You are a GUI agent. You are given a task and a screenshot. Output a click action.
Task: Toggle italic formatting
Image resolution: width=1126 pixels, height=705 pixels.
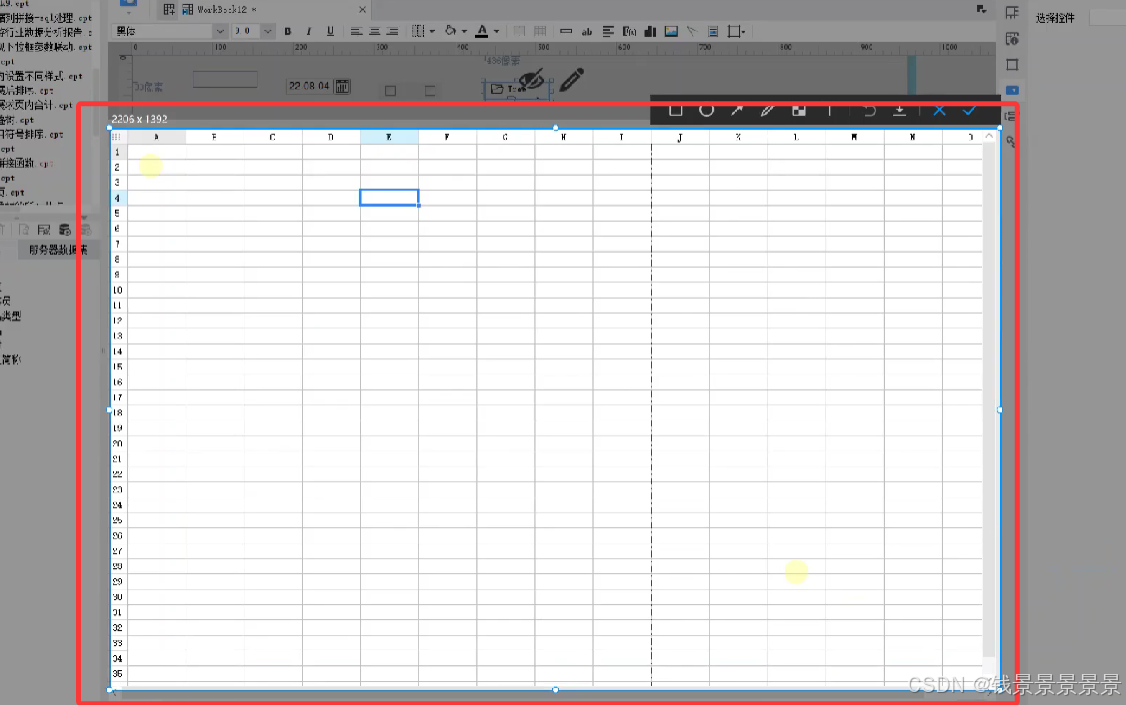pyautogui.click(x=309, y=31)
